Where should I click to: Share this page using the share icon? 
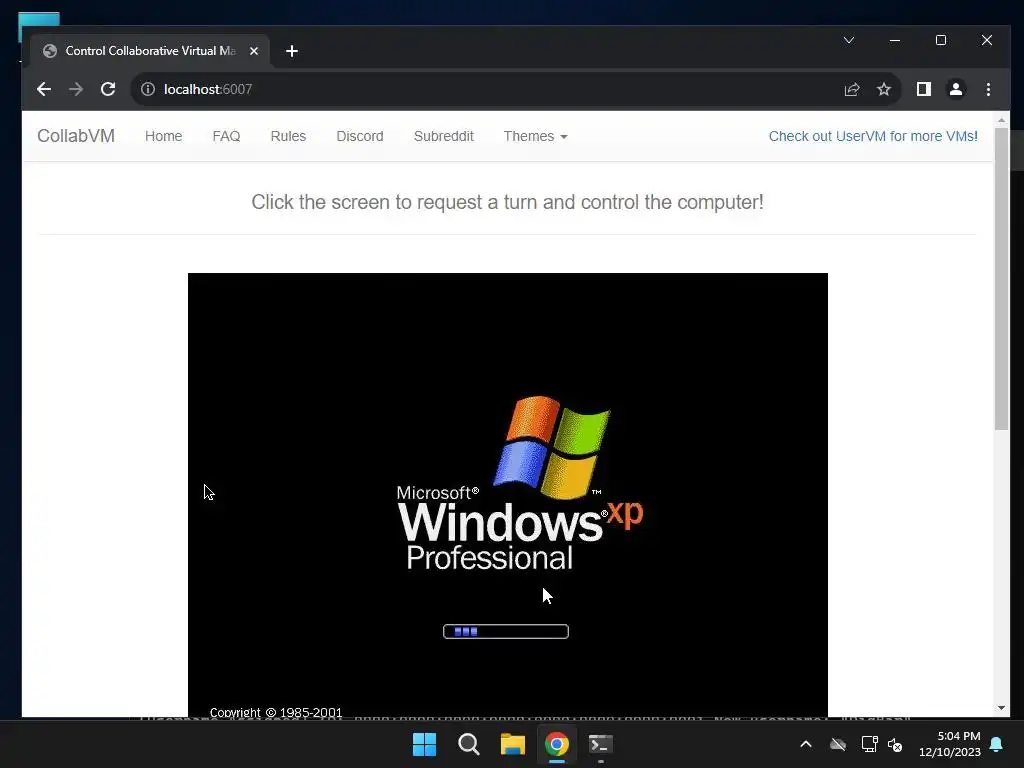tap(852, 89)
